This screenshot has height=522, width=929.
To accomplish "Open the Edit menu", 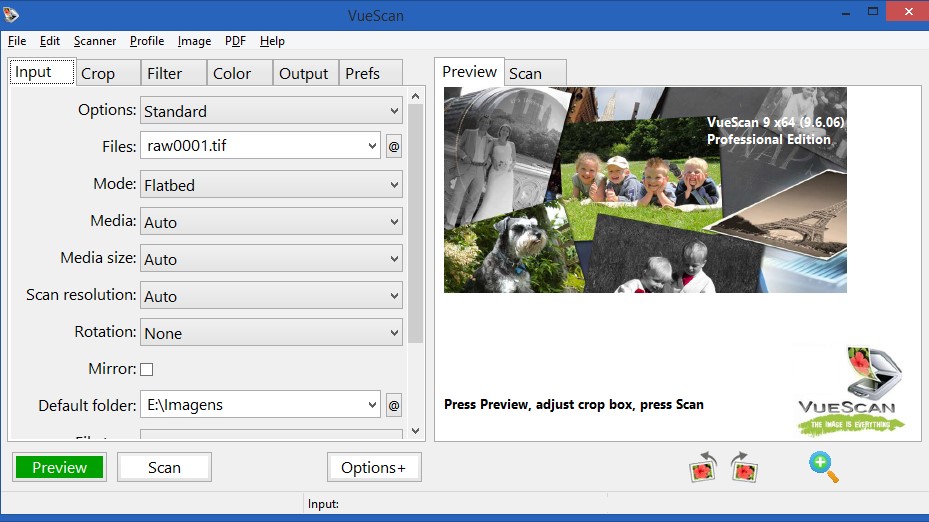I will pos(50,41).
